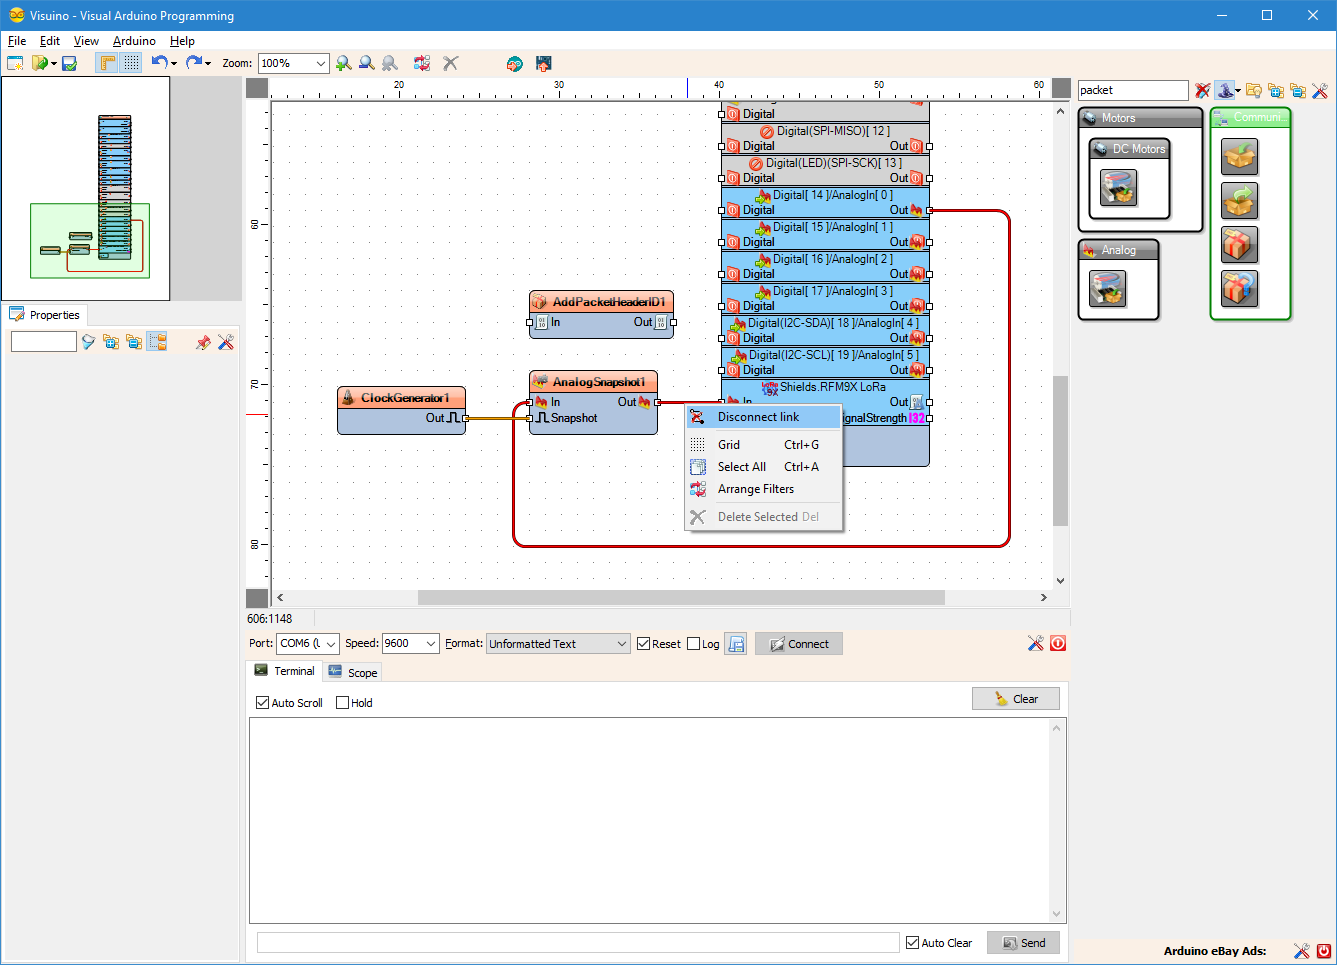Viewport: 1337px width, 965px height.
Task: Open the Speed baud rate dropdown
Action: click(431, 644)
